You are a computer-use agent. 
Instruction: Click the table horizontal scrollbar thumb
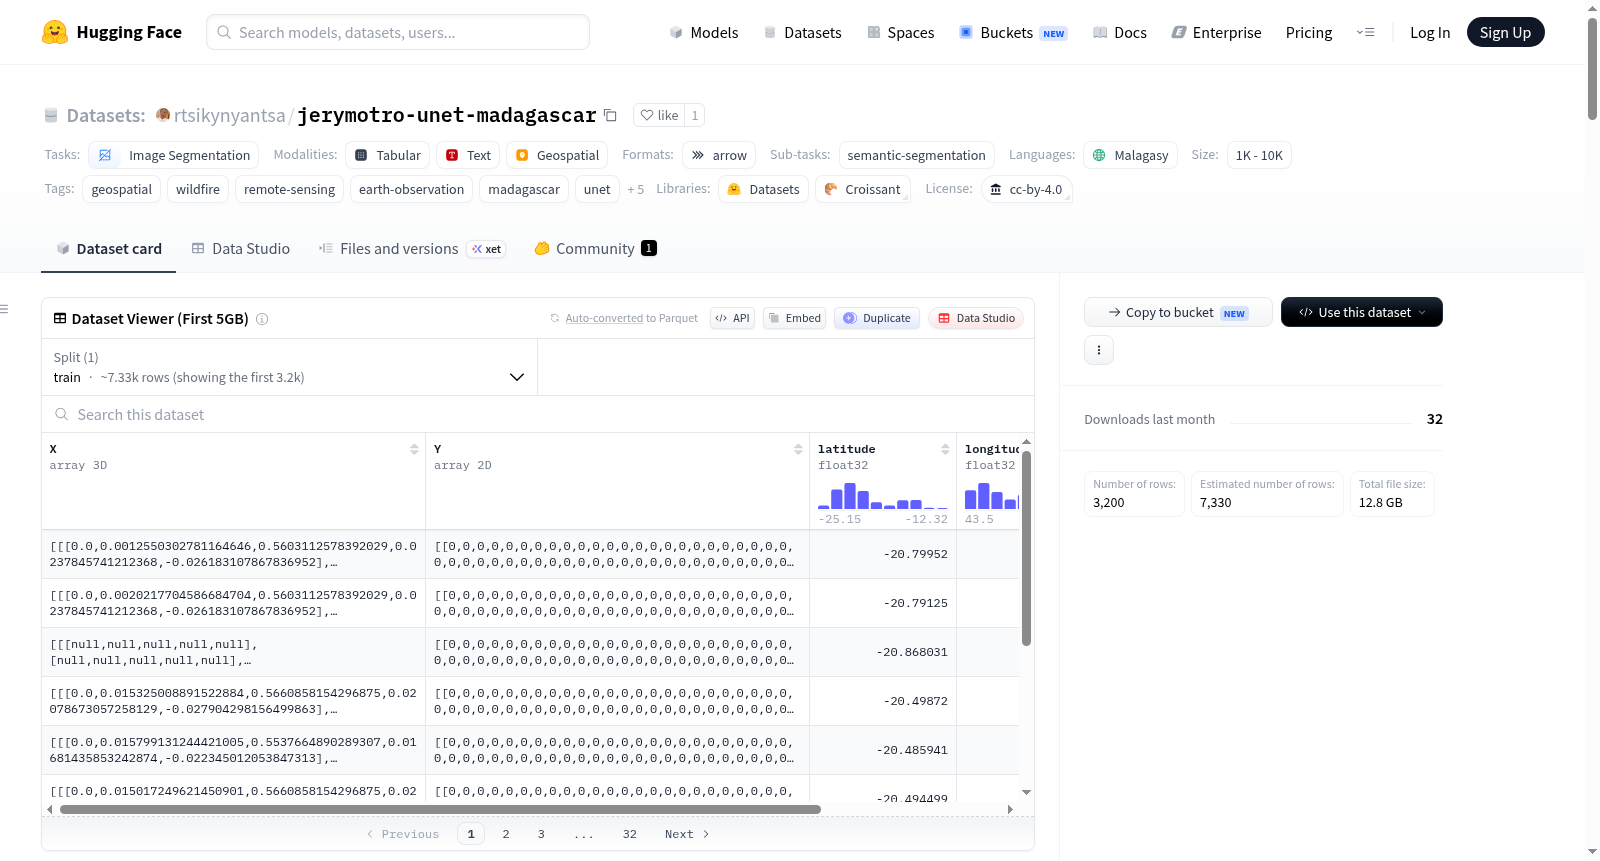440,809
